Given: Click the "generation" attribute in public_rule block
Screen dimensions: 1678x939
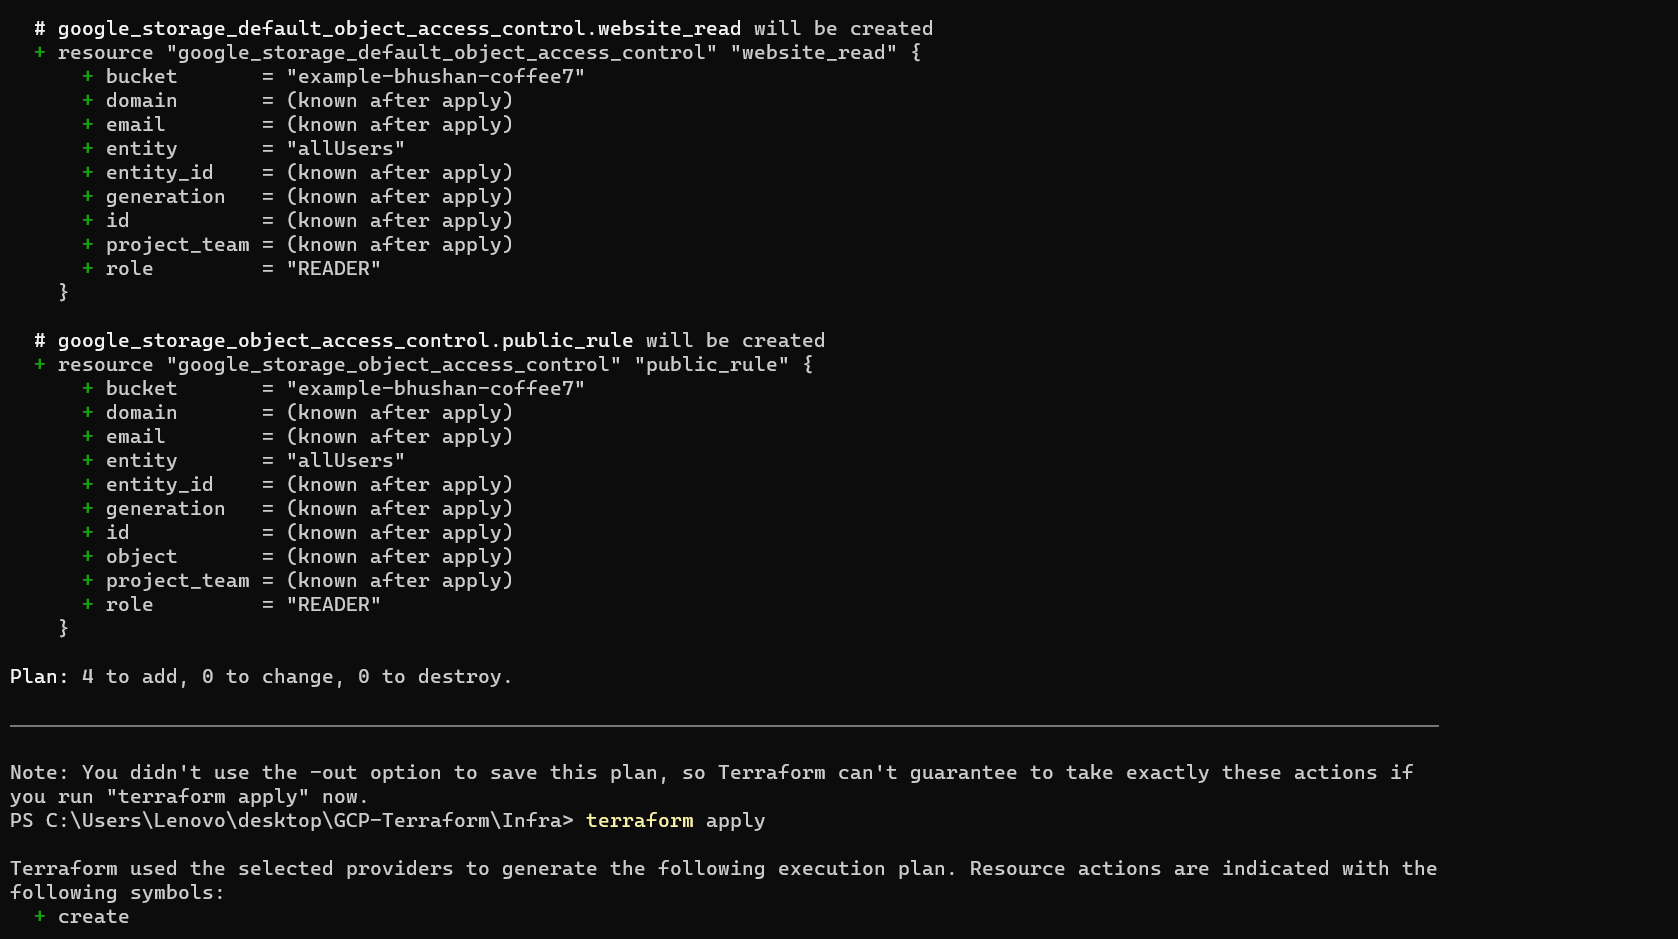Looking at the screenshot, I should (165, 509).
